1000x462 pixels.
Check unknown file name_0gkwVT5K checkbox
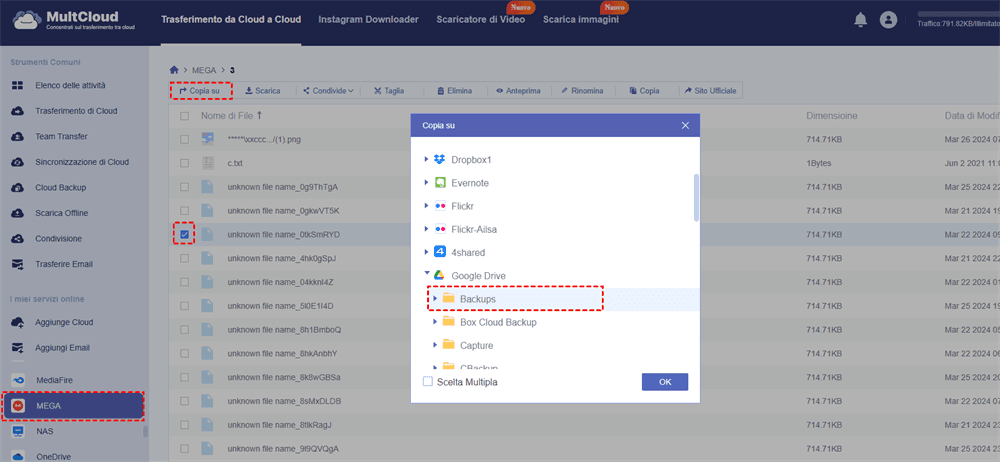click(184, 211)
